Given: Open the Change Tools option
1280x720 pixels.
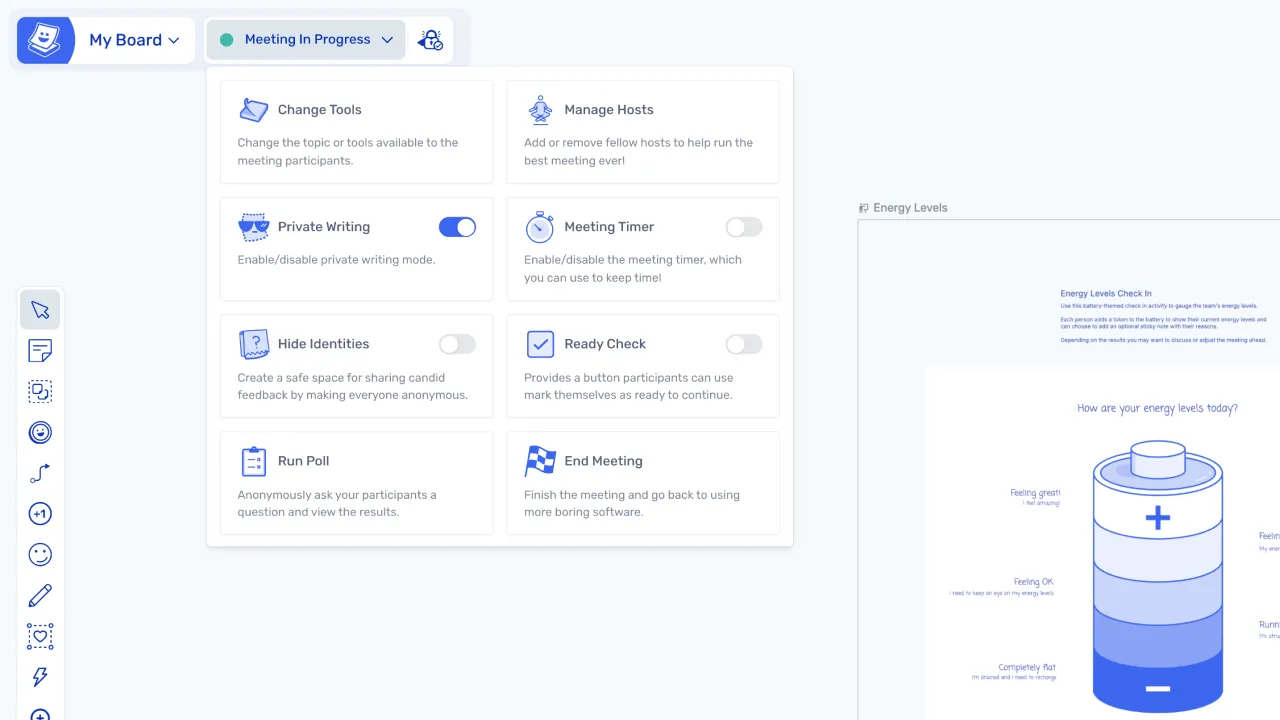Looking at the screenshot, I should click(319, 110).
